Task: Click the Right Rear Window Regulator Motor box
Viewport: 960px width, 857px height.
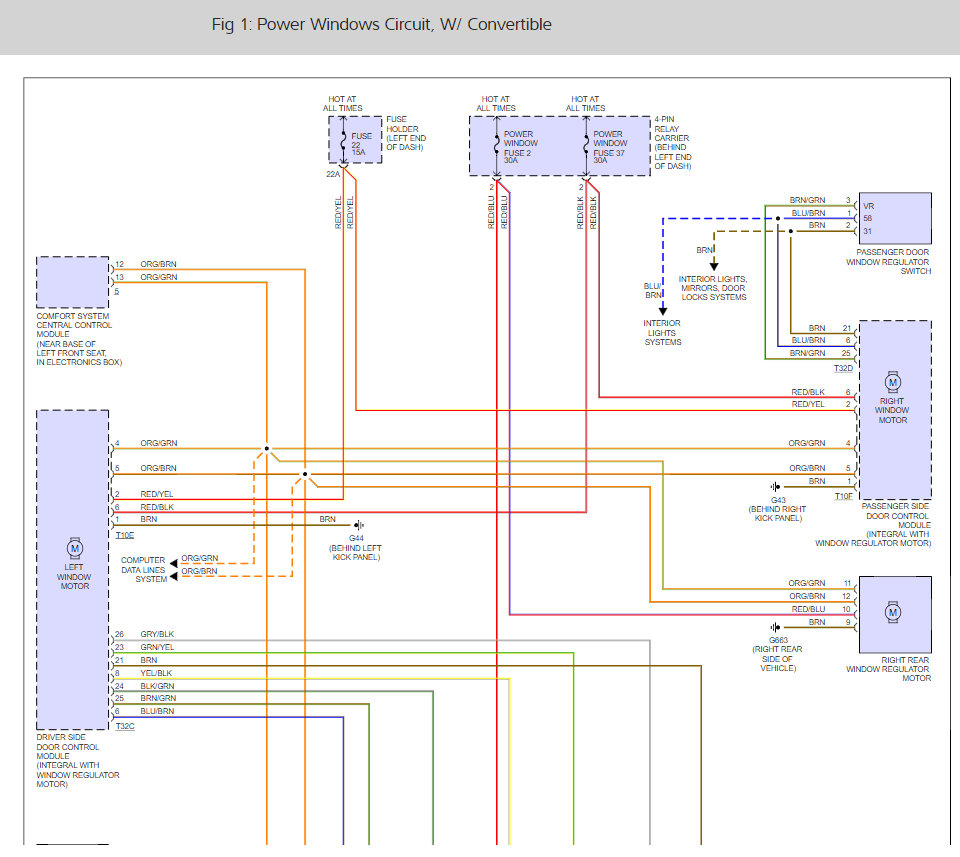Action: pos(895,615)
